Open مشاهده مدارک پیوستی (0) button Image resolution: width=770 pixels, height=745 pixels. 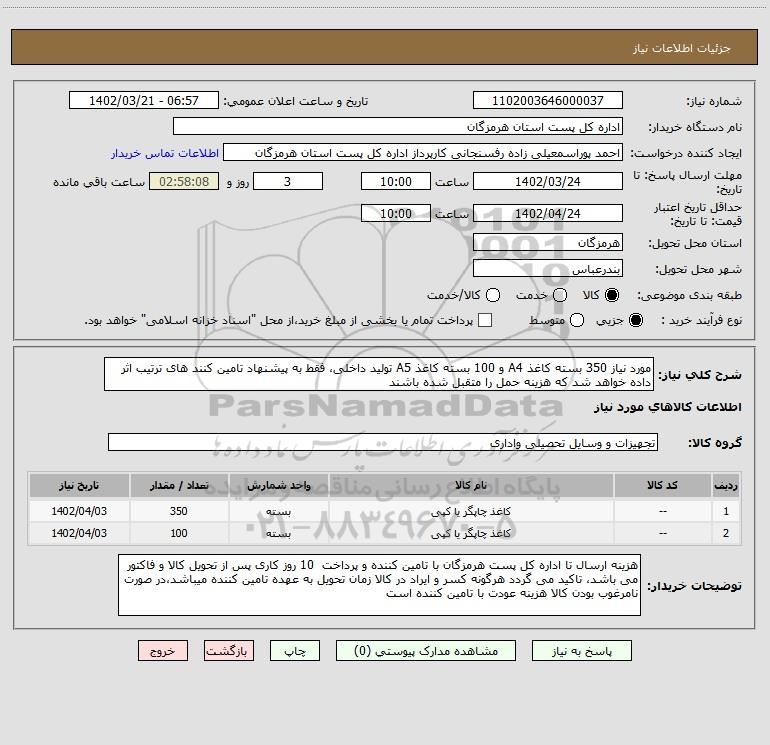click(x=426, y=651)
